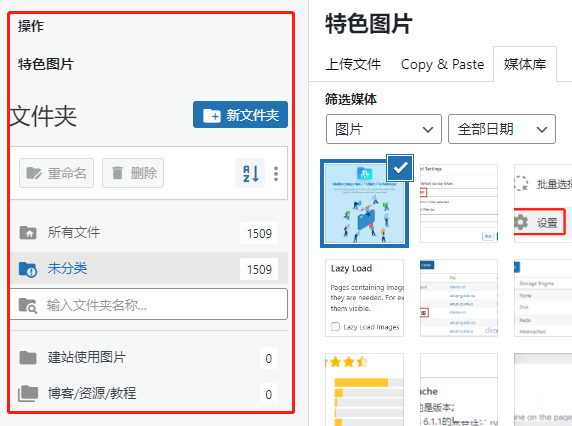The image size is (572, 426).
Task: Click the A-Z sort folders icon
Action: tap(250, 173)
